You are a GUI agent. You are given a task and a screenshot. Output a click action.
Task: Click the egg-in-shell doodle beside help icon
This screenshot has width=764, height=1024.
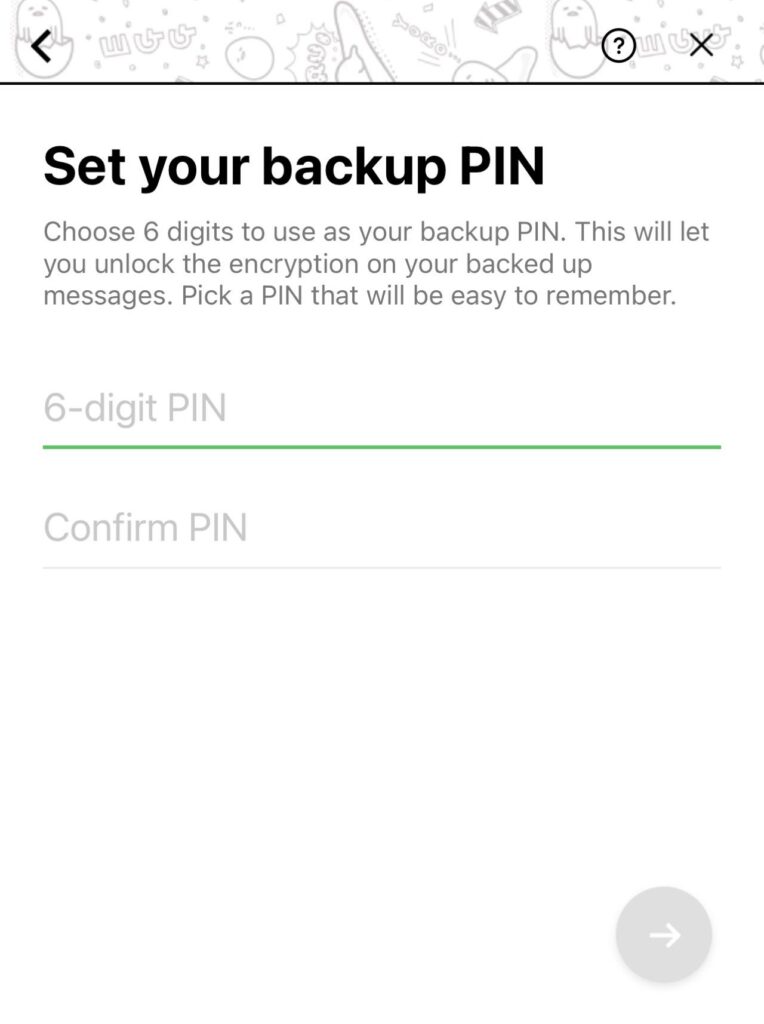click(575, 40)
